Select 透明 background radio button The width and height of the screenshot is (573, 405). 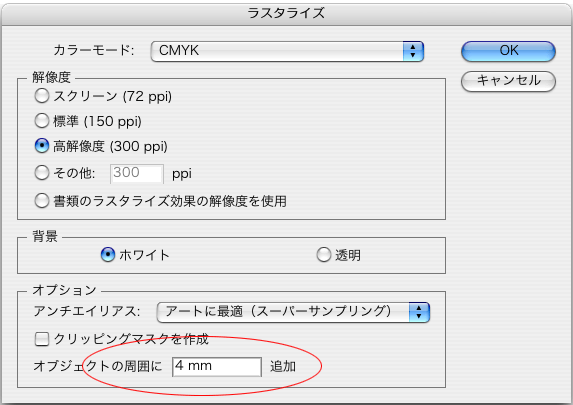[x=324, y=255]
